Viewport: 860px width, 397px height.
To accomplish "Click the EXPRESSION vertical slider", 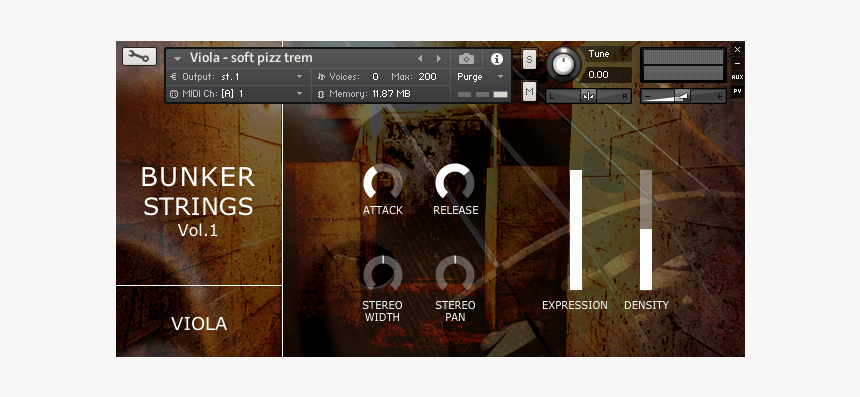I will click(576, 230).
